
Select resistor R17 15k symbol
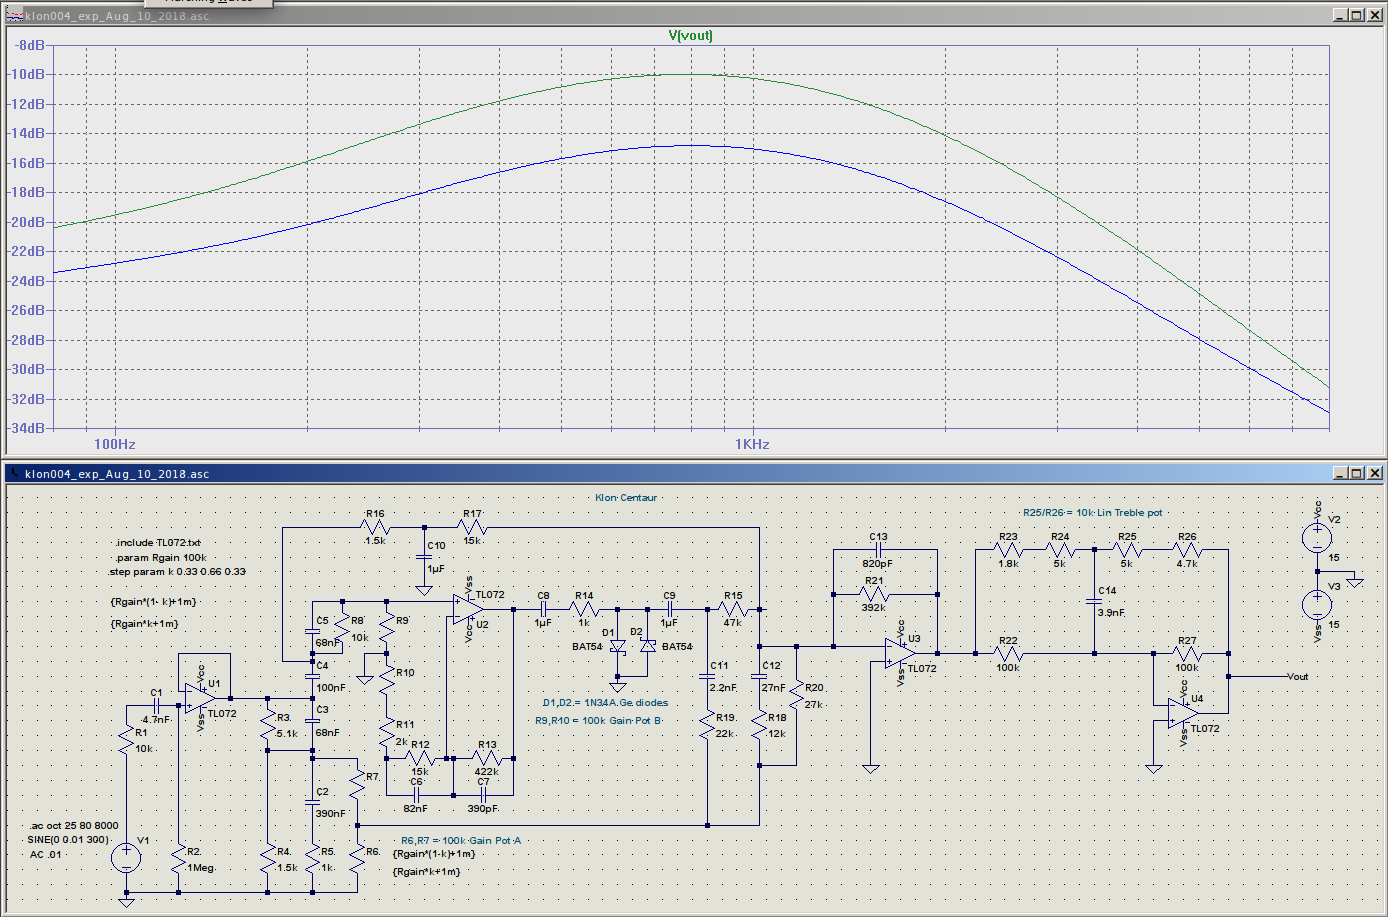(x=471, y=527)
